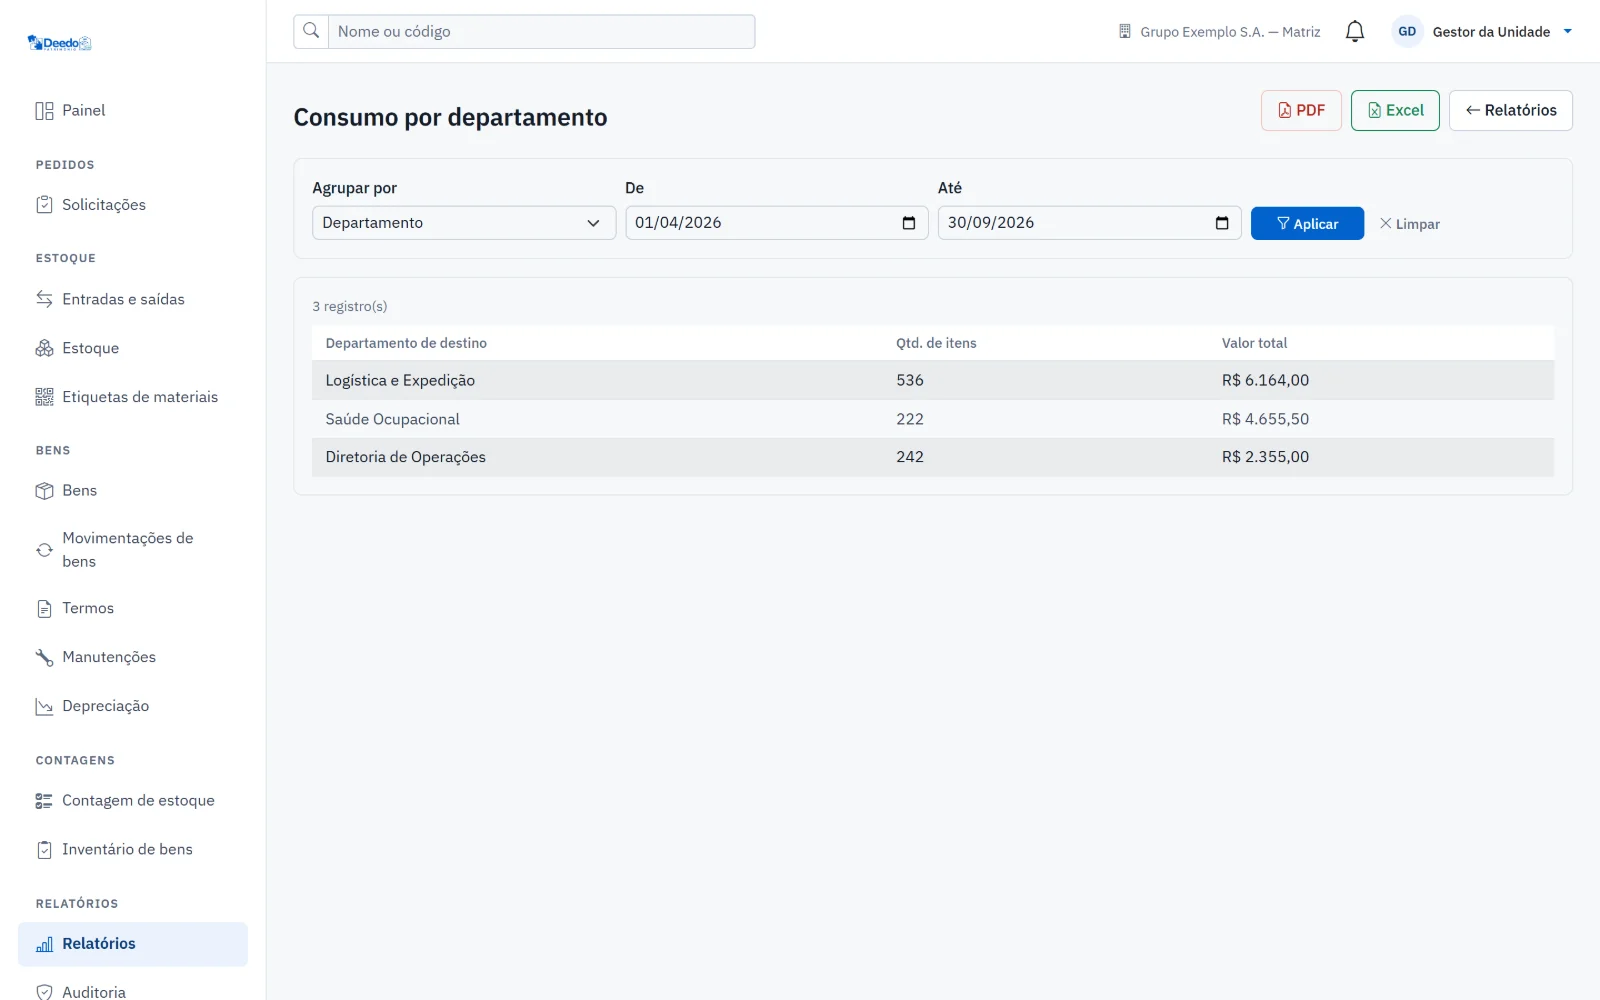Open the Estoque menu item
The width and height of the screenshot is (1600, 1000).
133,348
